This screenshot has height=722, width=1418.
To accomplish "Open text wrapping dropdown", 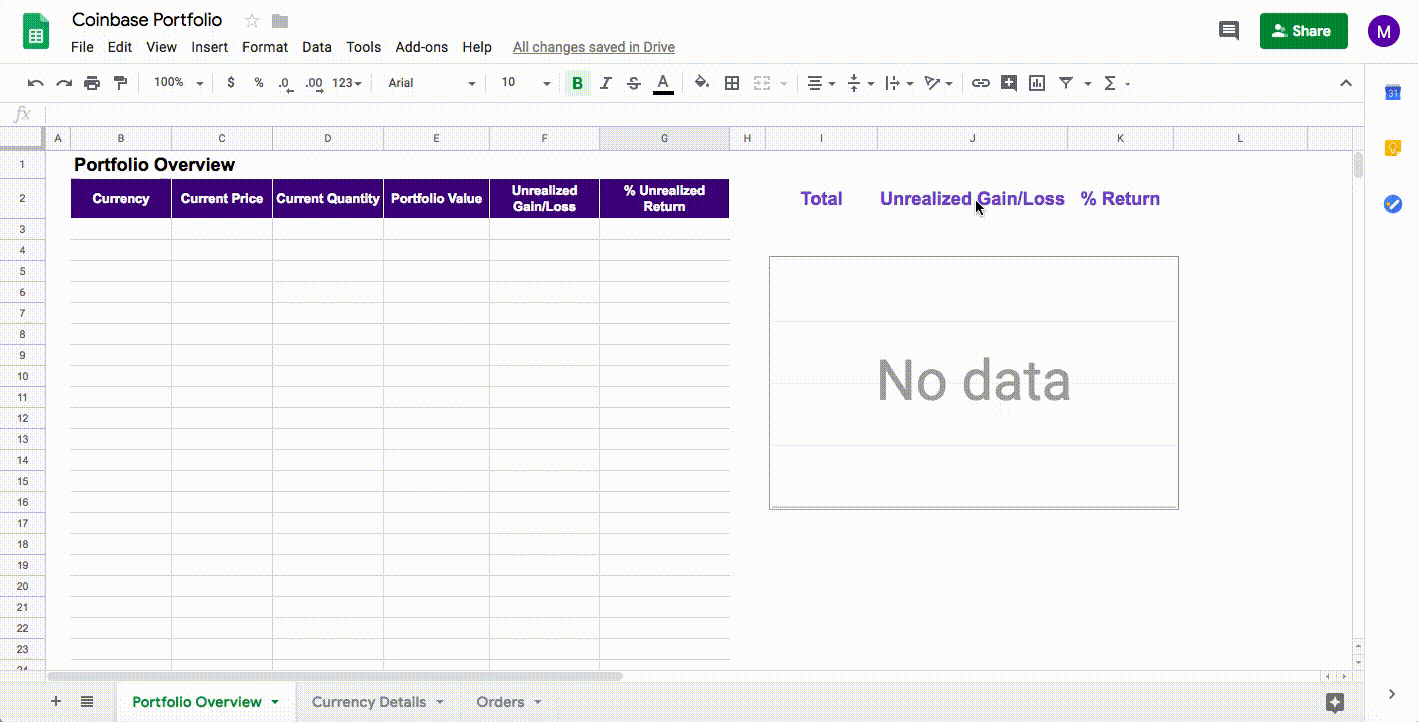I will (x=899, y=83).
